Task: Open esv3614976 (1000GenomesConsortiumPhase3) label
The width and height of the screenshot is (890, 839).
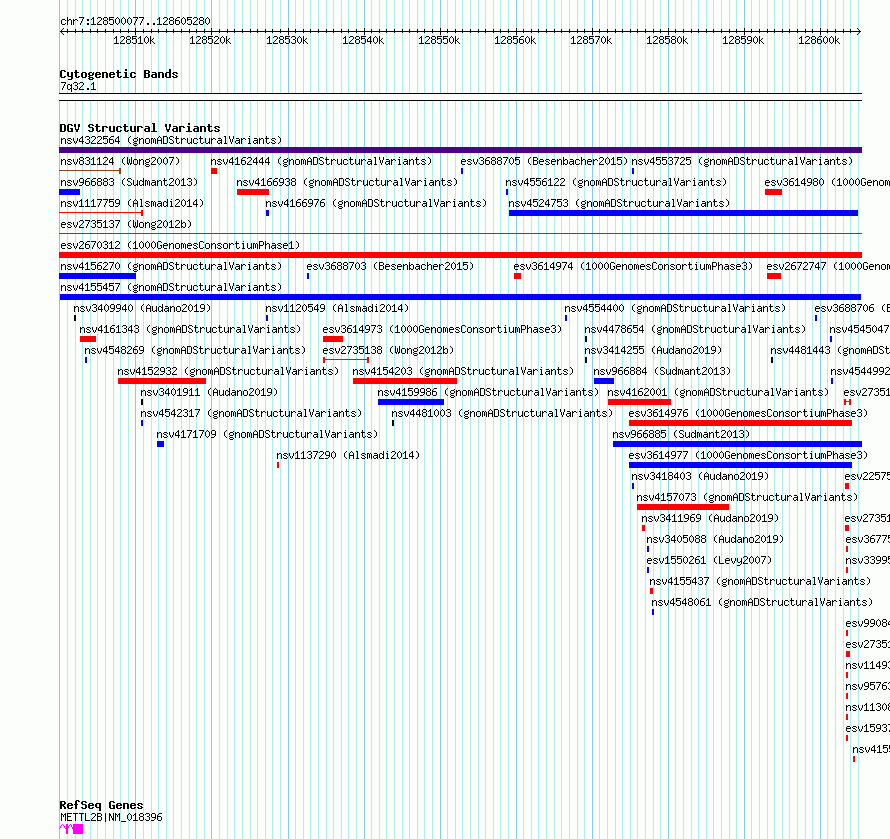Action: pyautogui.click(x=748, y=413)
